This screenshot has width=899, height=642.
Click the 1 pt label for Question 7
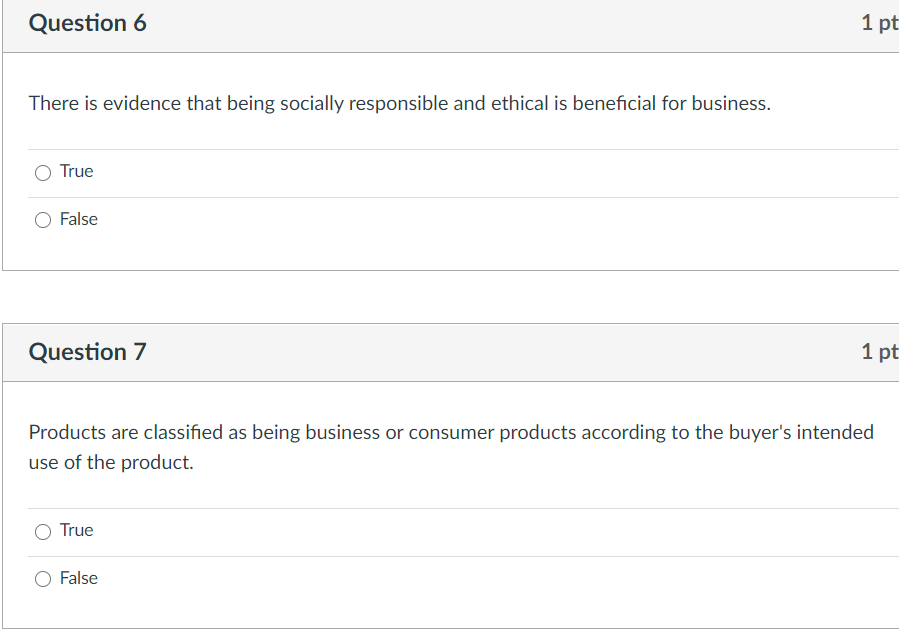click(x=878, y=352)
